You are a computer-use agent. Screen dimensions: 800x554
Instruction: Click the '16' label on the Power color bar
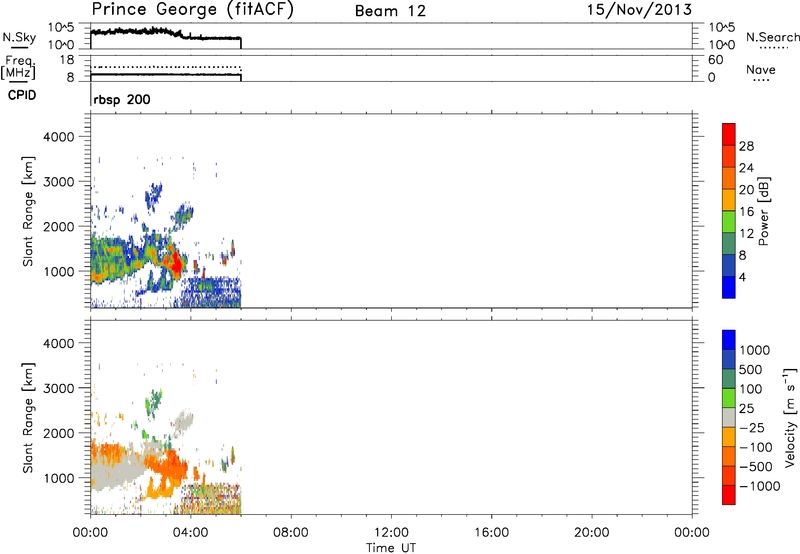click(746, 212)
